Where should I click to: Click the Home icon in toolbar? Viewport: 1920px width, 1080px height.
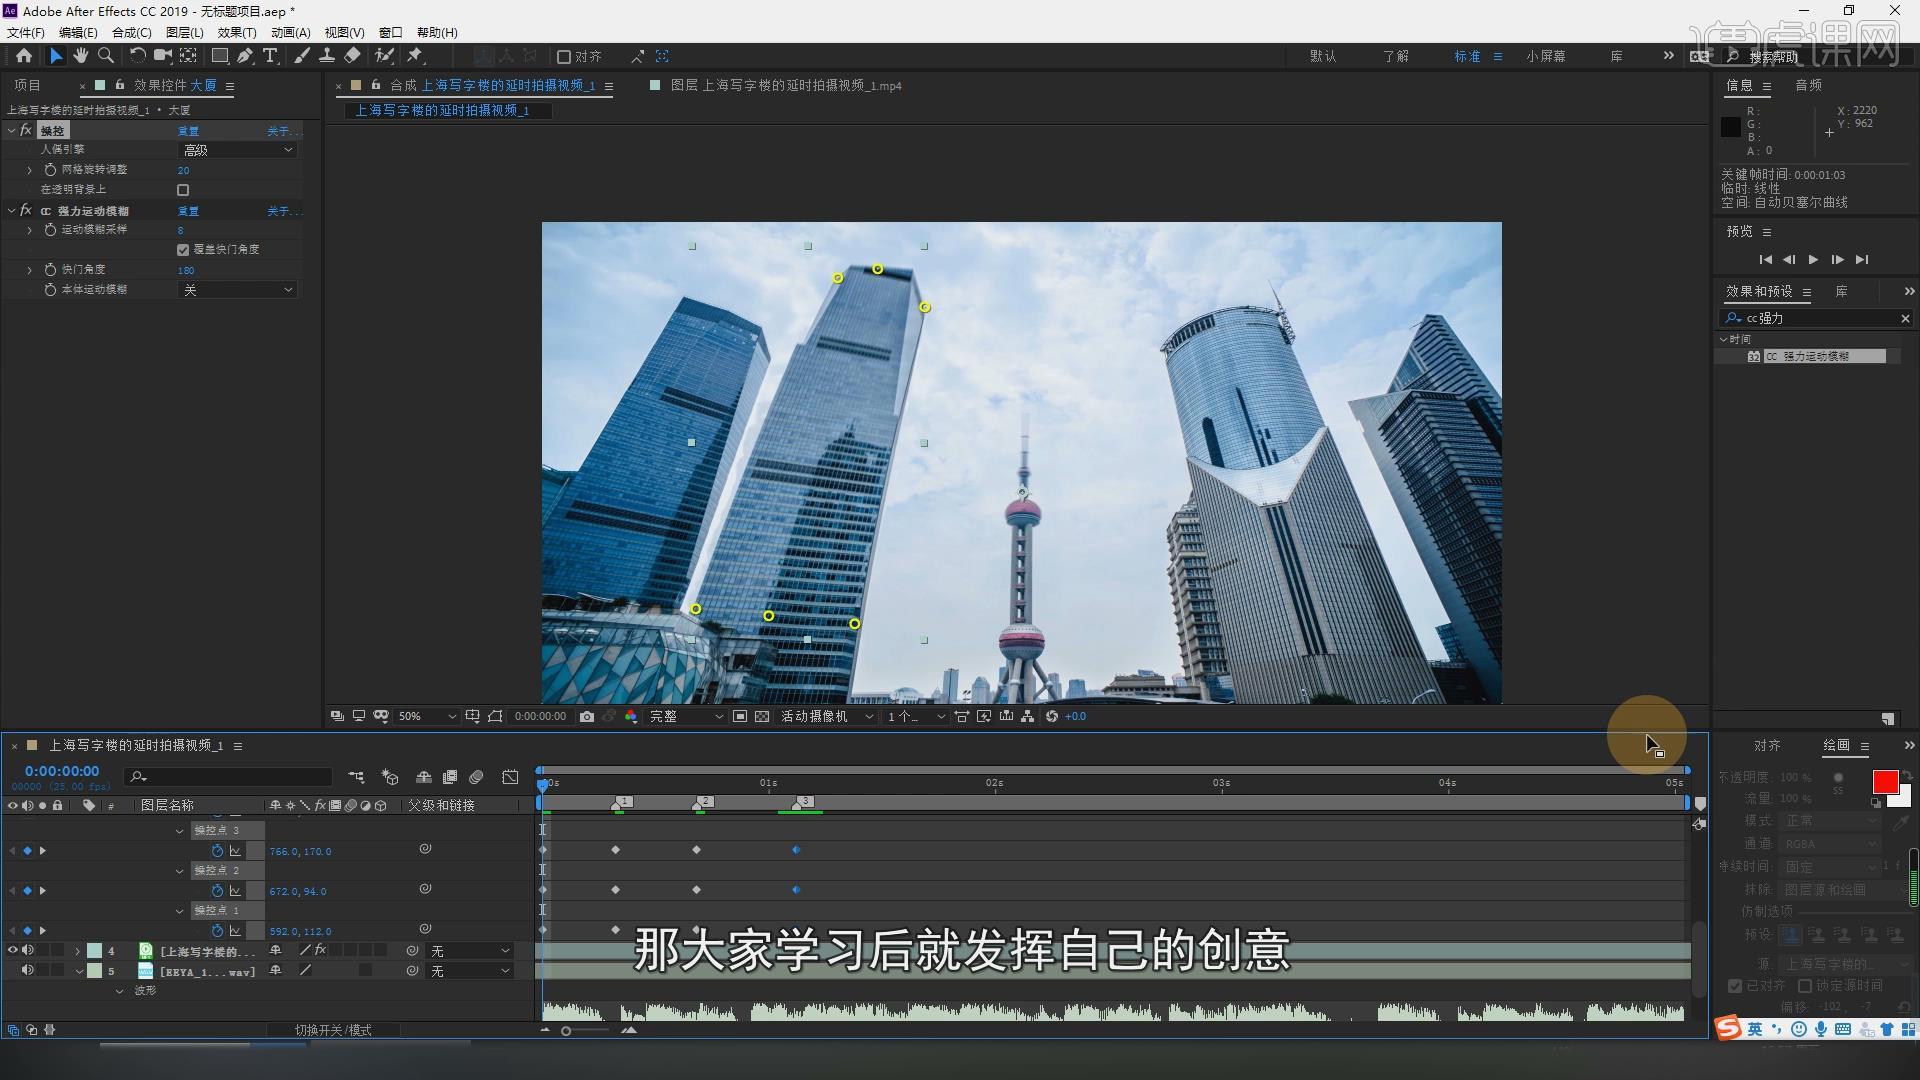point(24,56)
